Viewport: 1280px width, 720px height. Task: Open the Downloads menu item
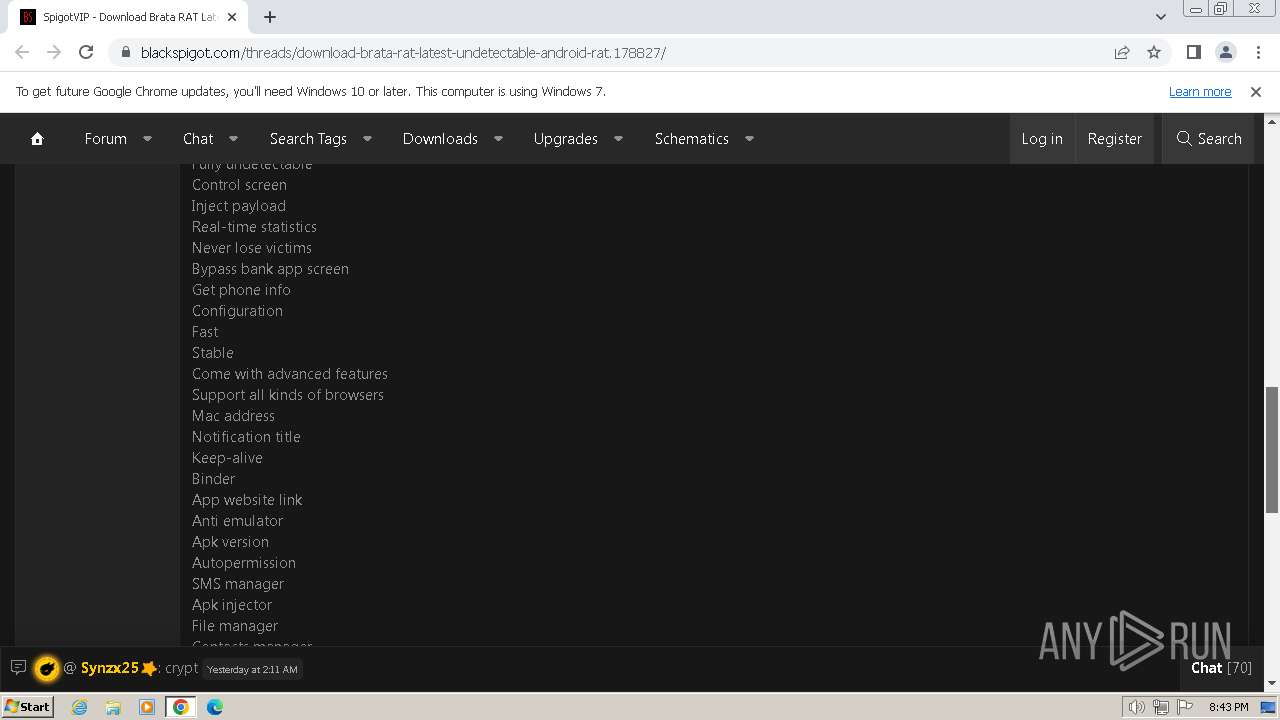click(440, 139)
